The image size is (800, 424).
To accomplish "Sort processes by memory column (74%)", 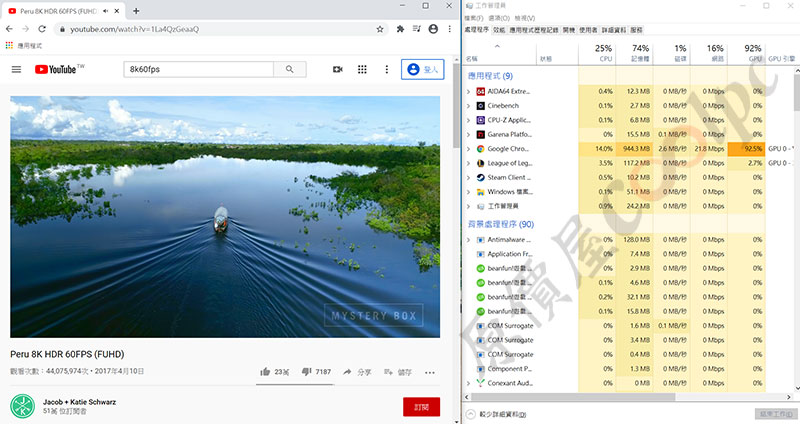I will [634, 53].
